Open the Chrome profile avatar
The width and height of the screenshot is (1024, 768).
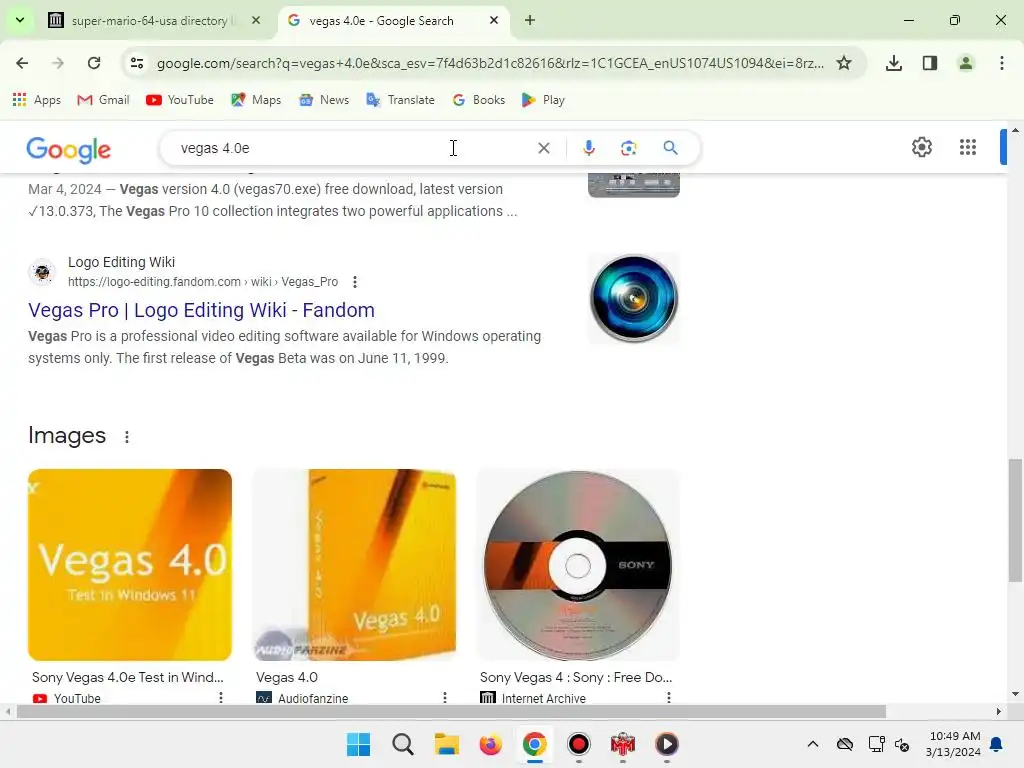[966, 63]
